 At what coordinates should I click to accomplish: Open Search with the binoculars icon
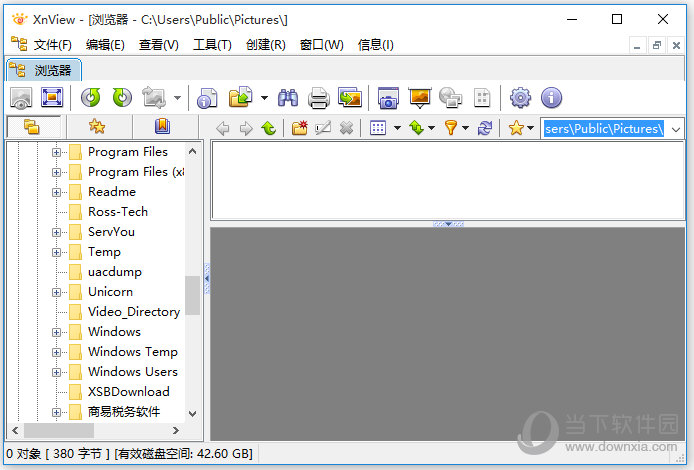[x=288, y=98]
